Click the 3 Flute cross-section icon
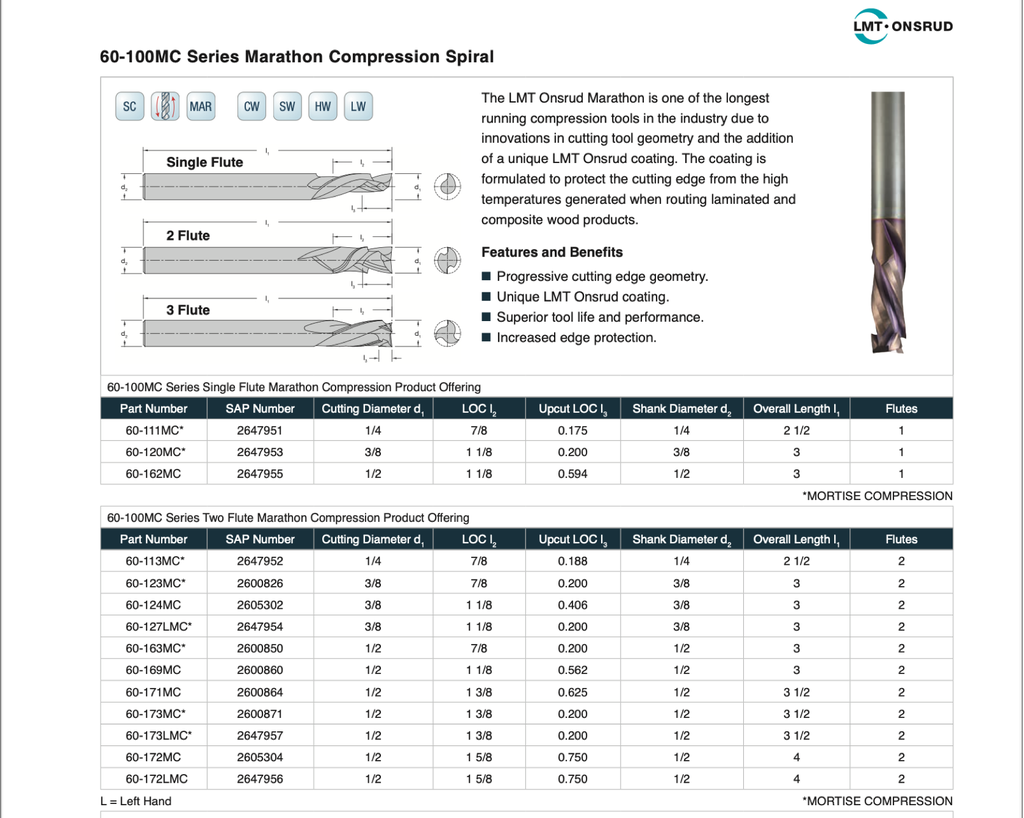Viewport: 1024px width, 818px height. [447, 334]
